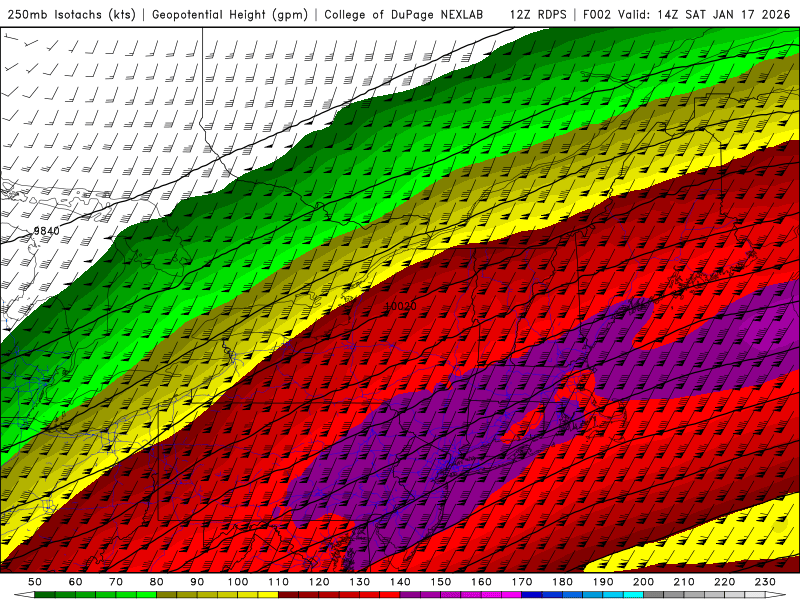Click the bright yellow color bar segment left of 110

coord(268,595)
